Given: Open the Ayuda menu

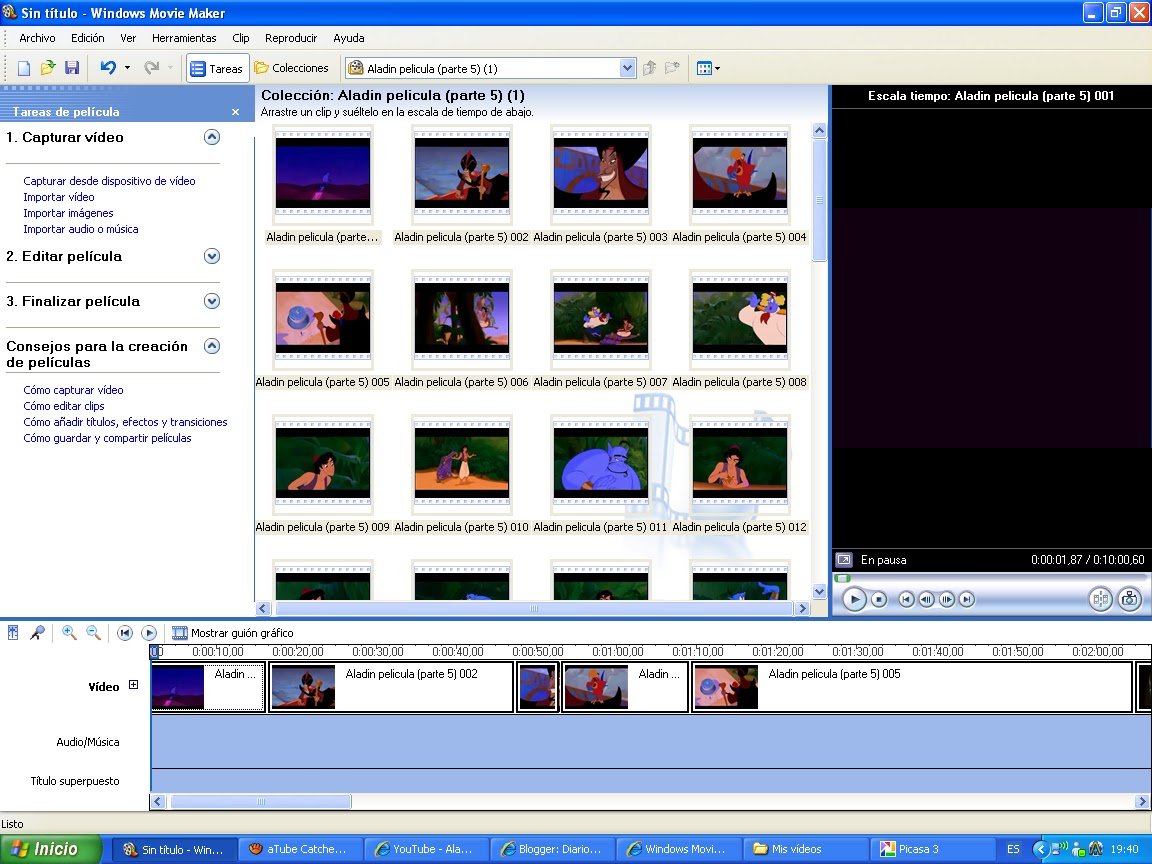Looking at the screenshot, I should click(348, 38).
